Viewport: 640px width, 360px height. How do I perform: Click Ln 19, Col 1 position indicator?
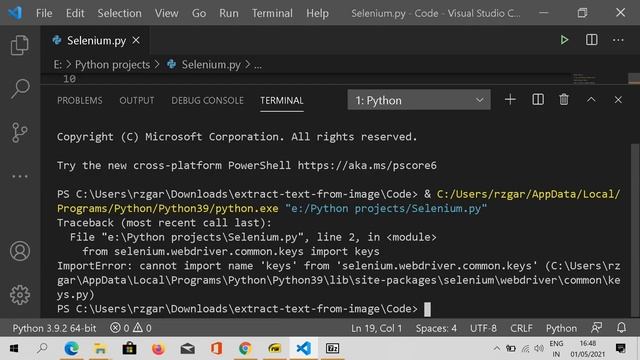(376, 328)
